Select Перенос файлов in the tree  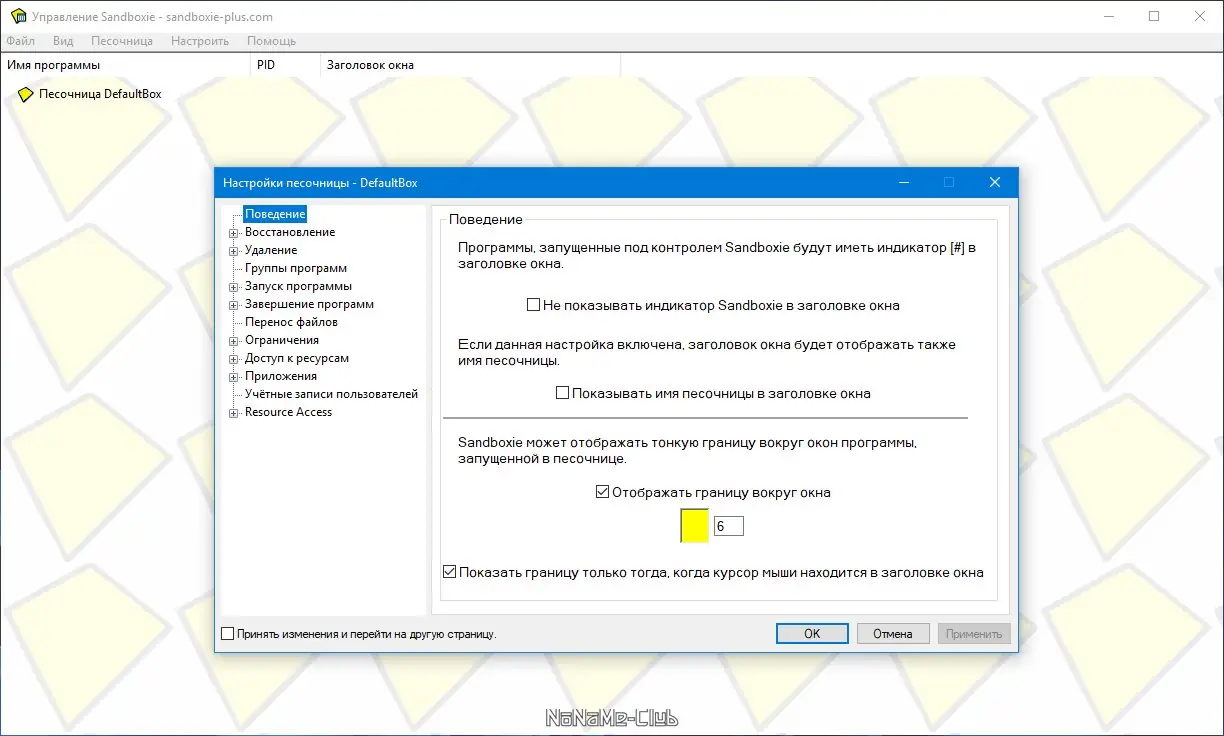(291, 322)
